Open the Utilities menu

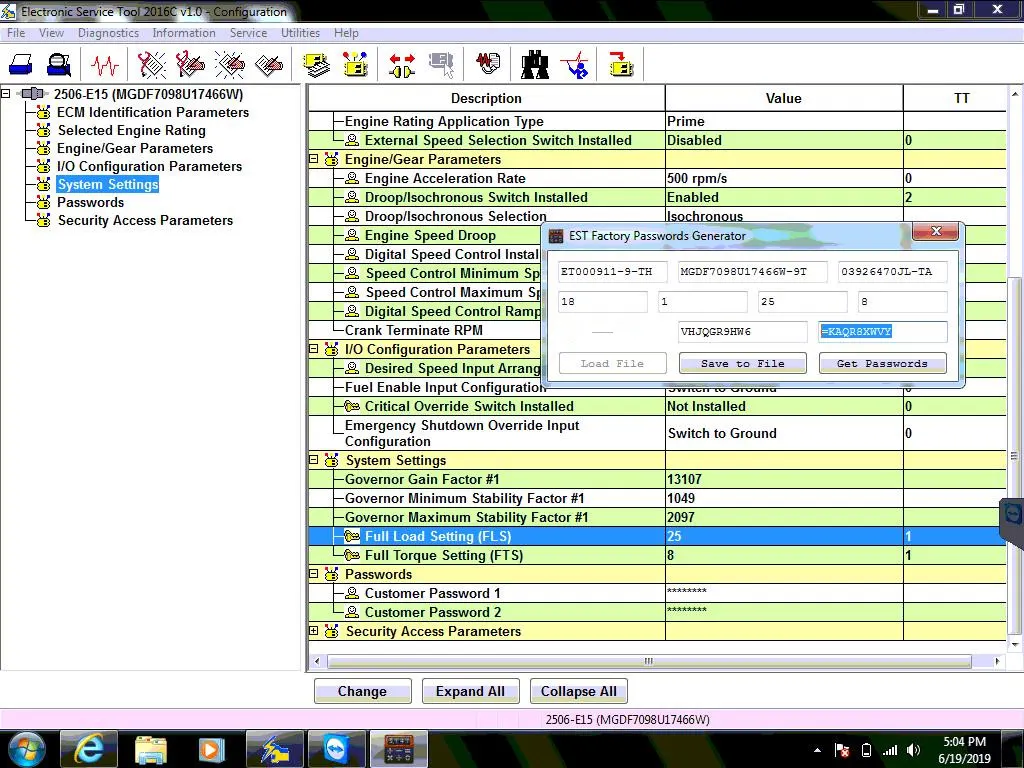(300, 33)
